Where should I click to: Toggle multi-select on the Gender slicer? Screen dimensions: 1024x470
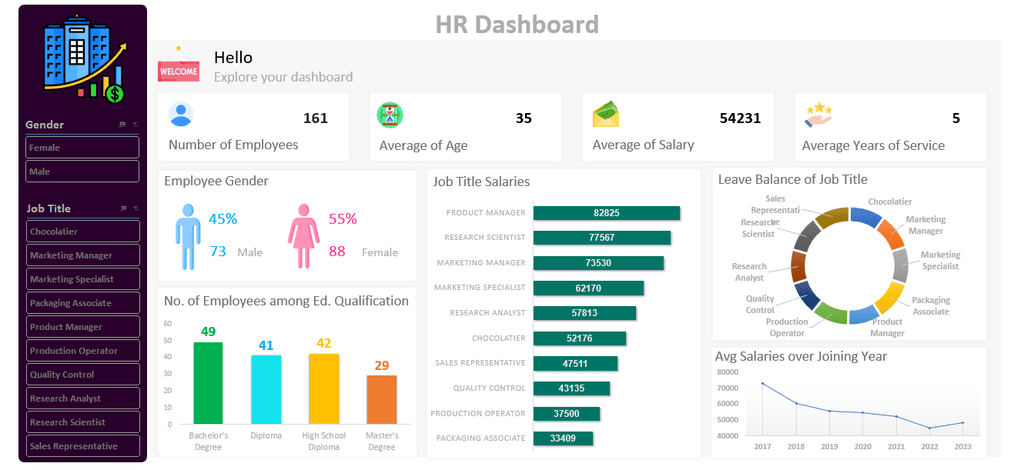click(x=122, y=124)
